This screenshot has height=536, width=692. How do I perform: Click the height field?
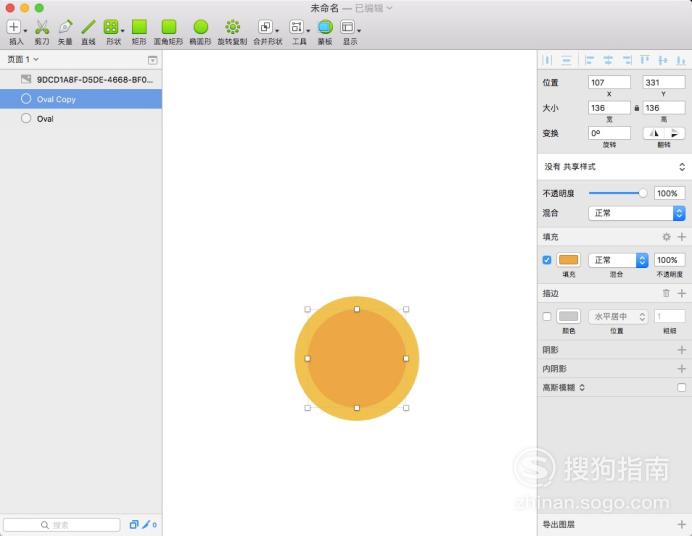click(x=664, y=108)
